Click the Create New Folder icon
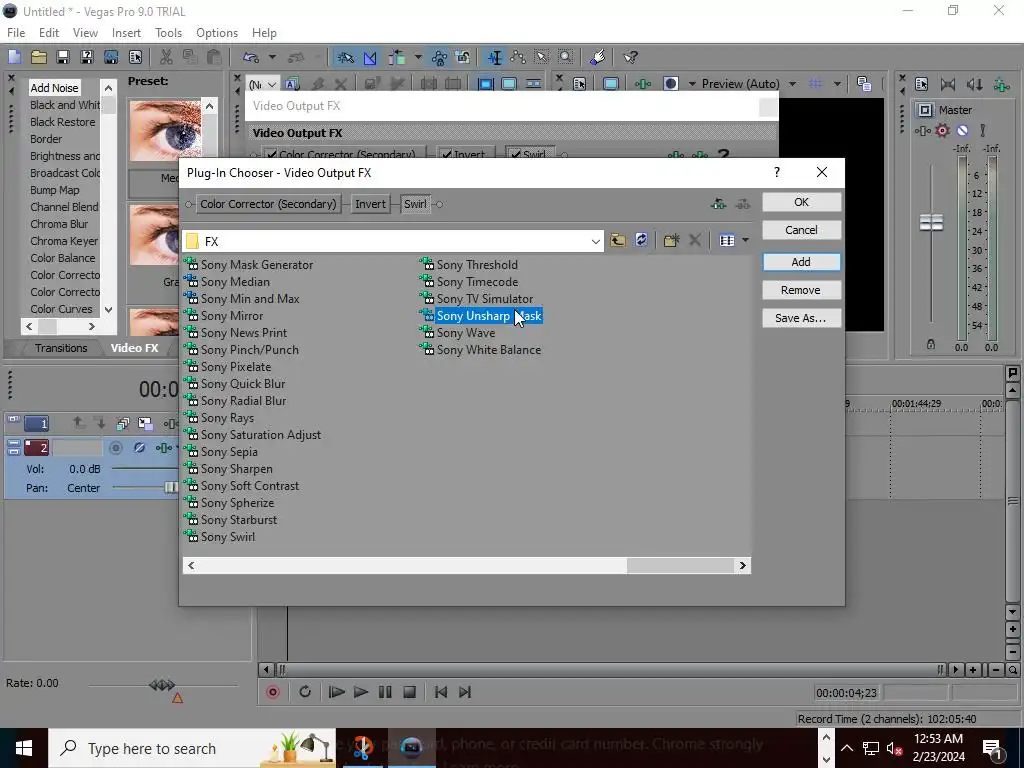Viewport: 1024px width, 768px height. pos(671,240)
